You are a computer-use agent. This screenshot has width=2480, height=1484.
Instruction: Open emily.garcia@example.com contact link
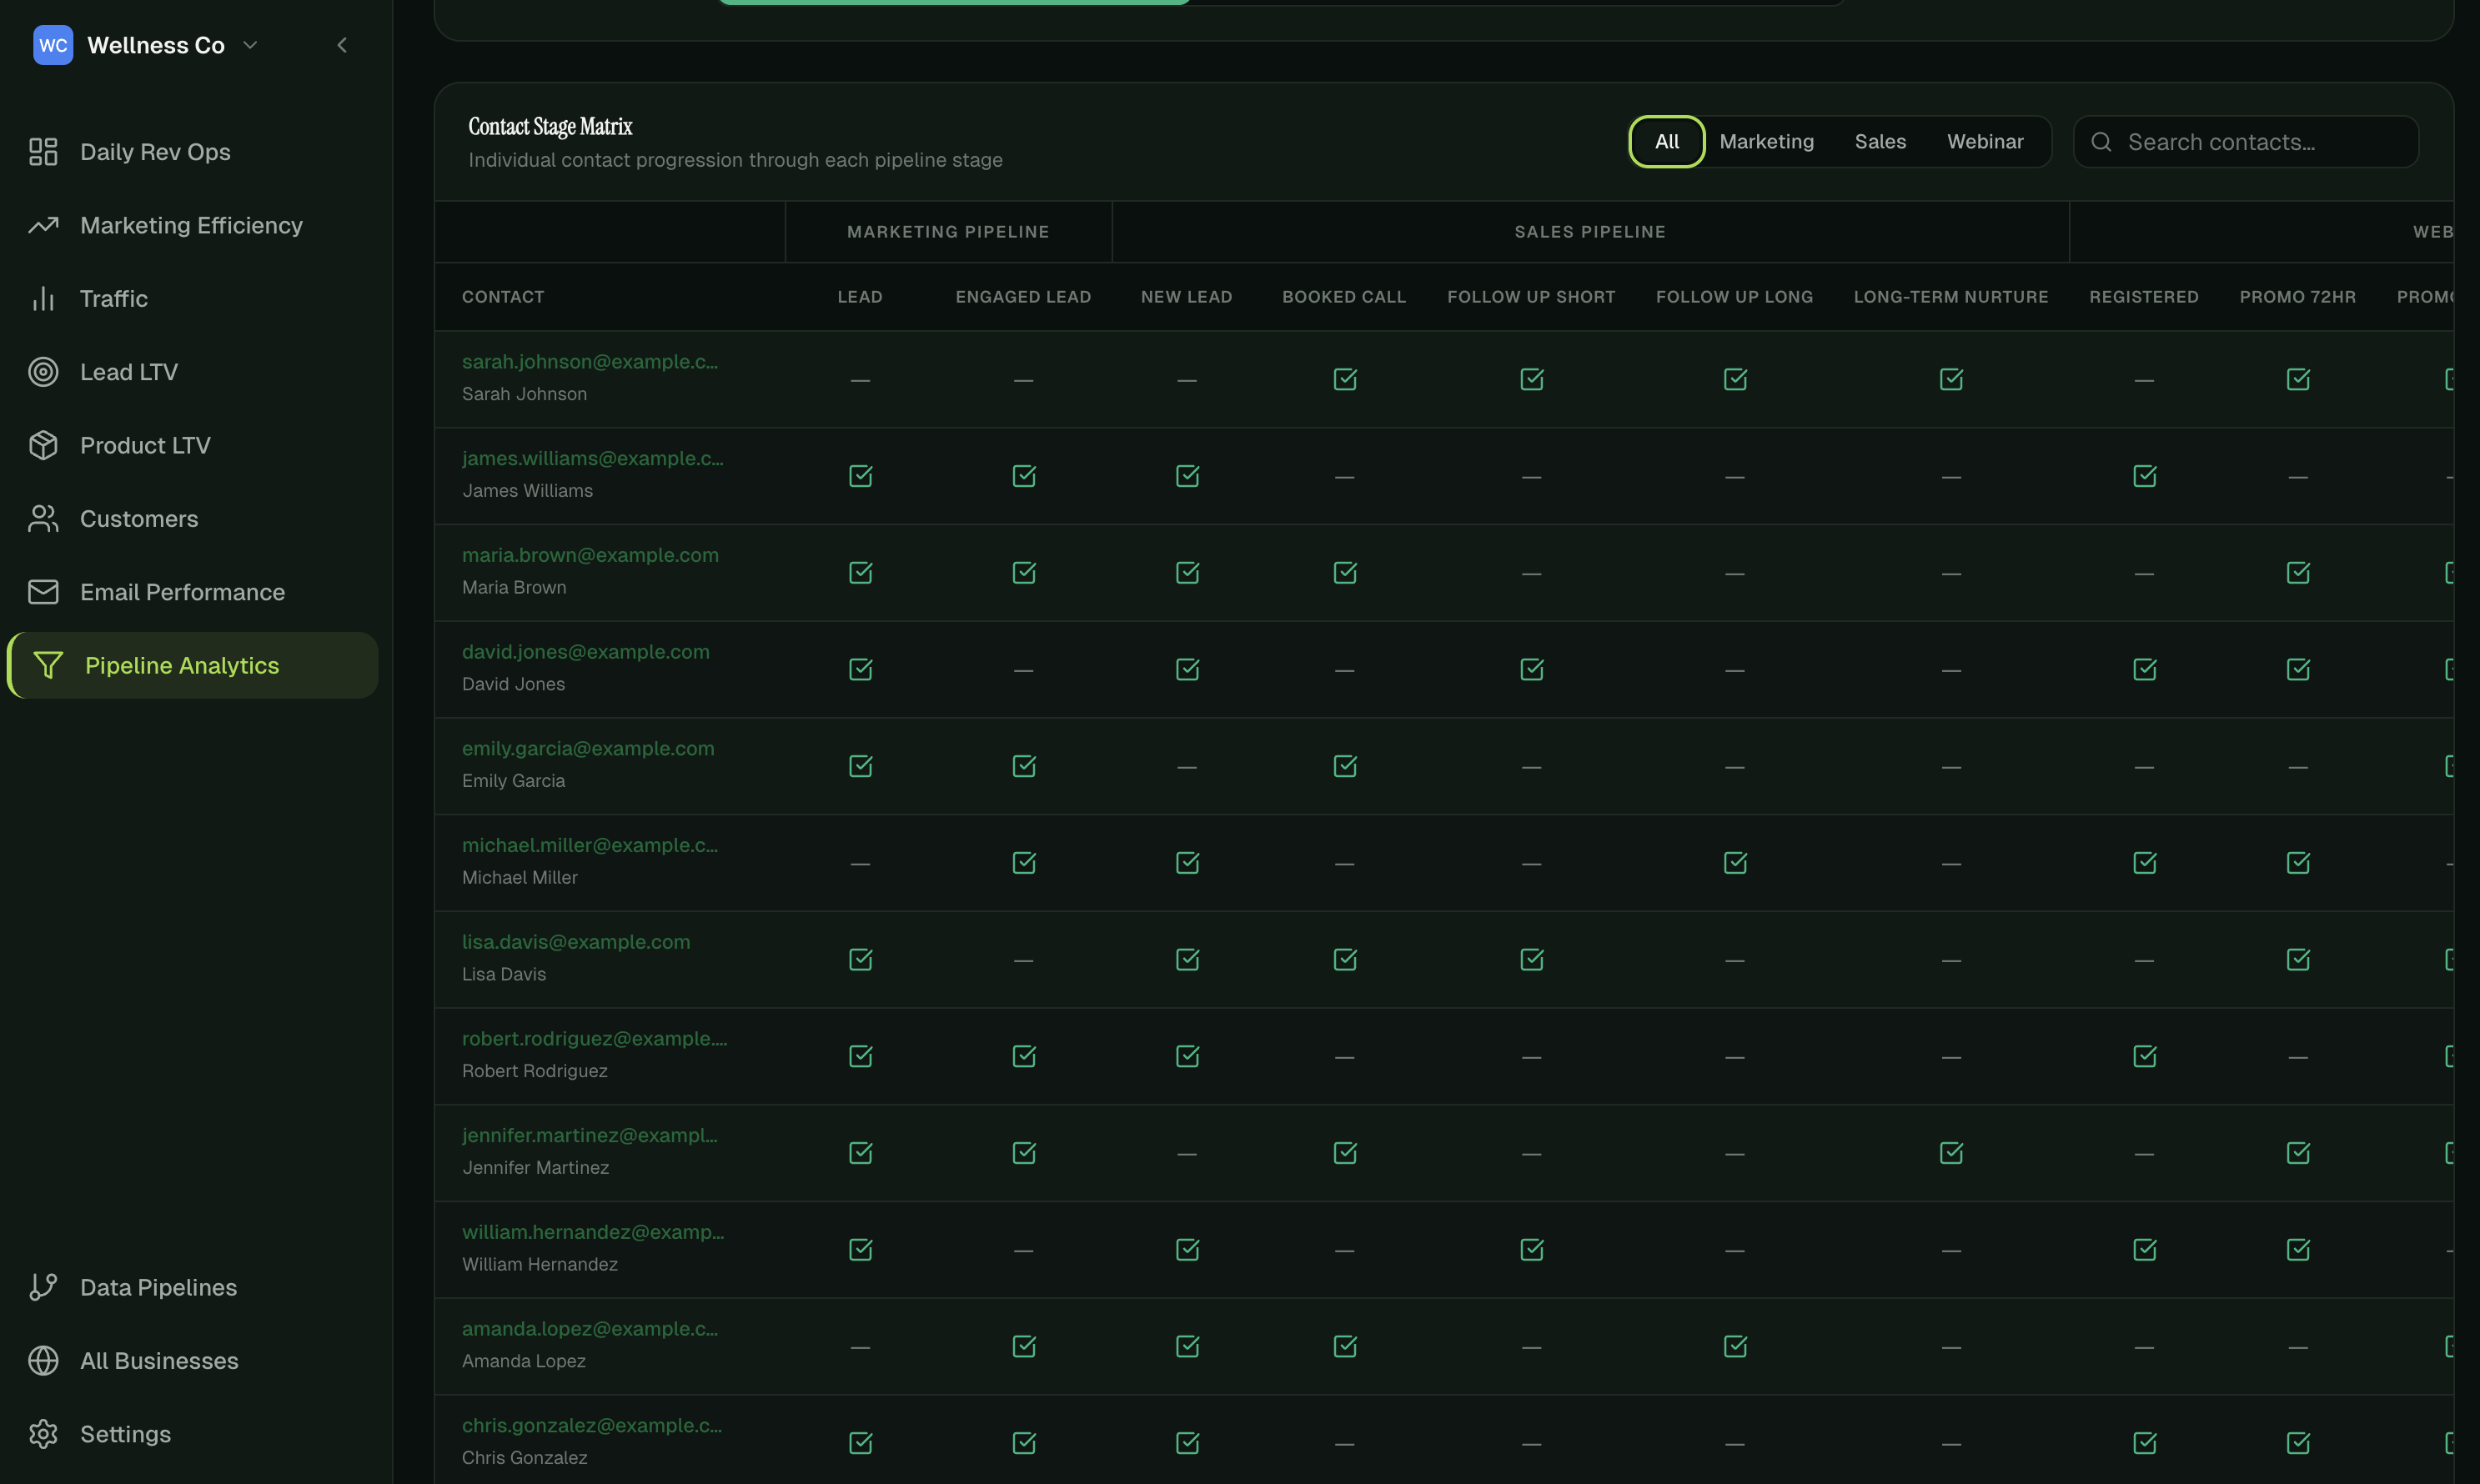(588, 749)
